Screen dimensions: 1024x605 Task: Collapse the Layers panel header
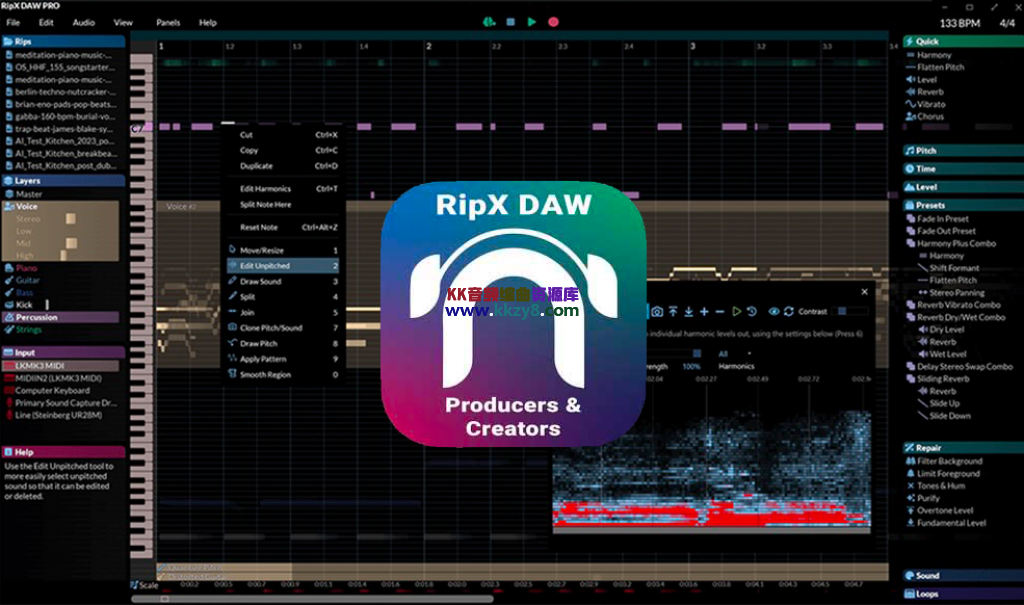point(63,180)
